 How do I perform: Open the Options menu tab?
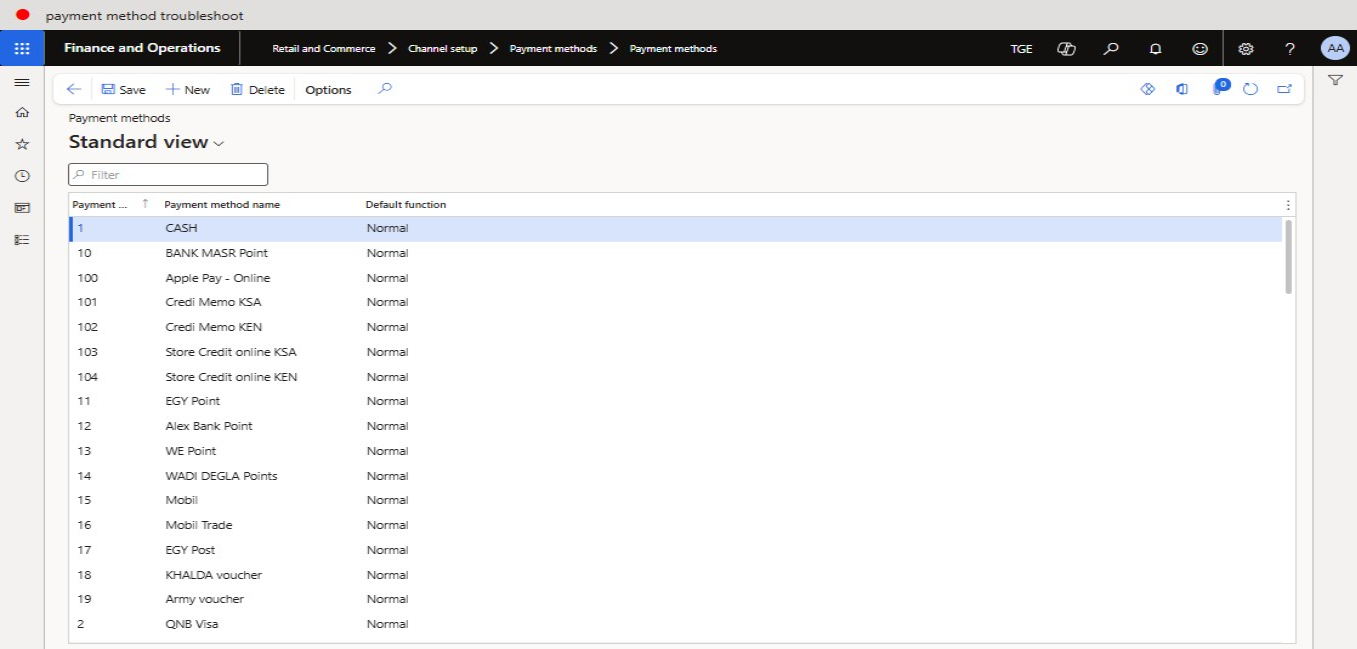(328, 89)
